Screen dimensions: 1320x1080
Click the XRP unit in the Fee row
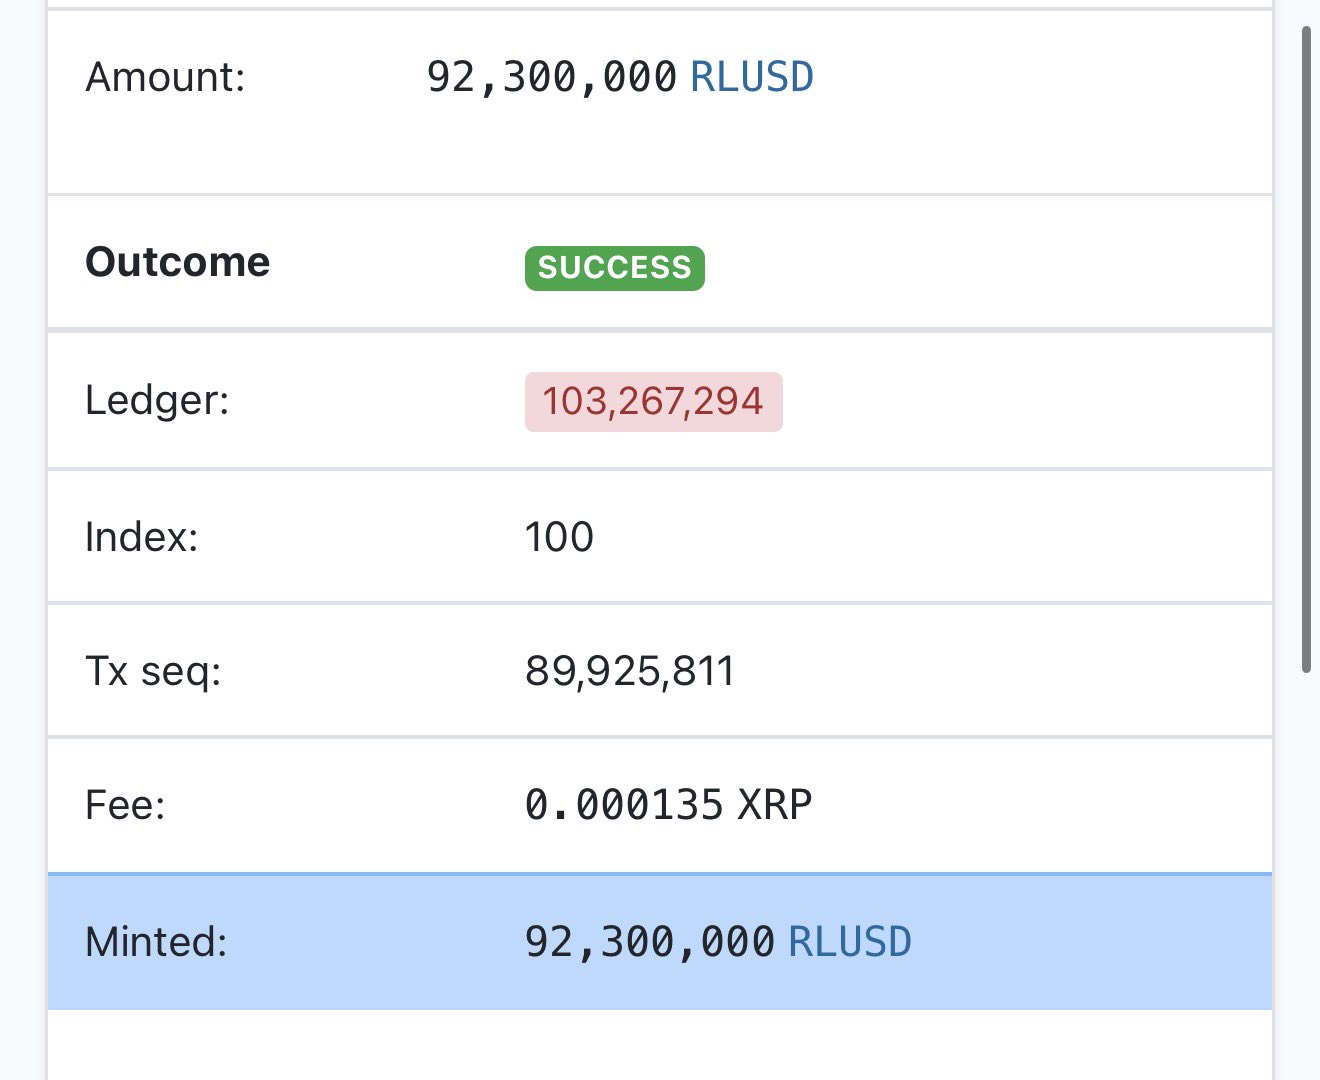point(775,805)
